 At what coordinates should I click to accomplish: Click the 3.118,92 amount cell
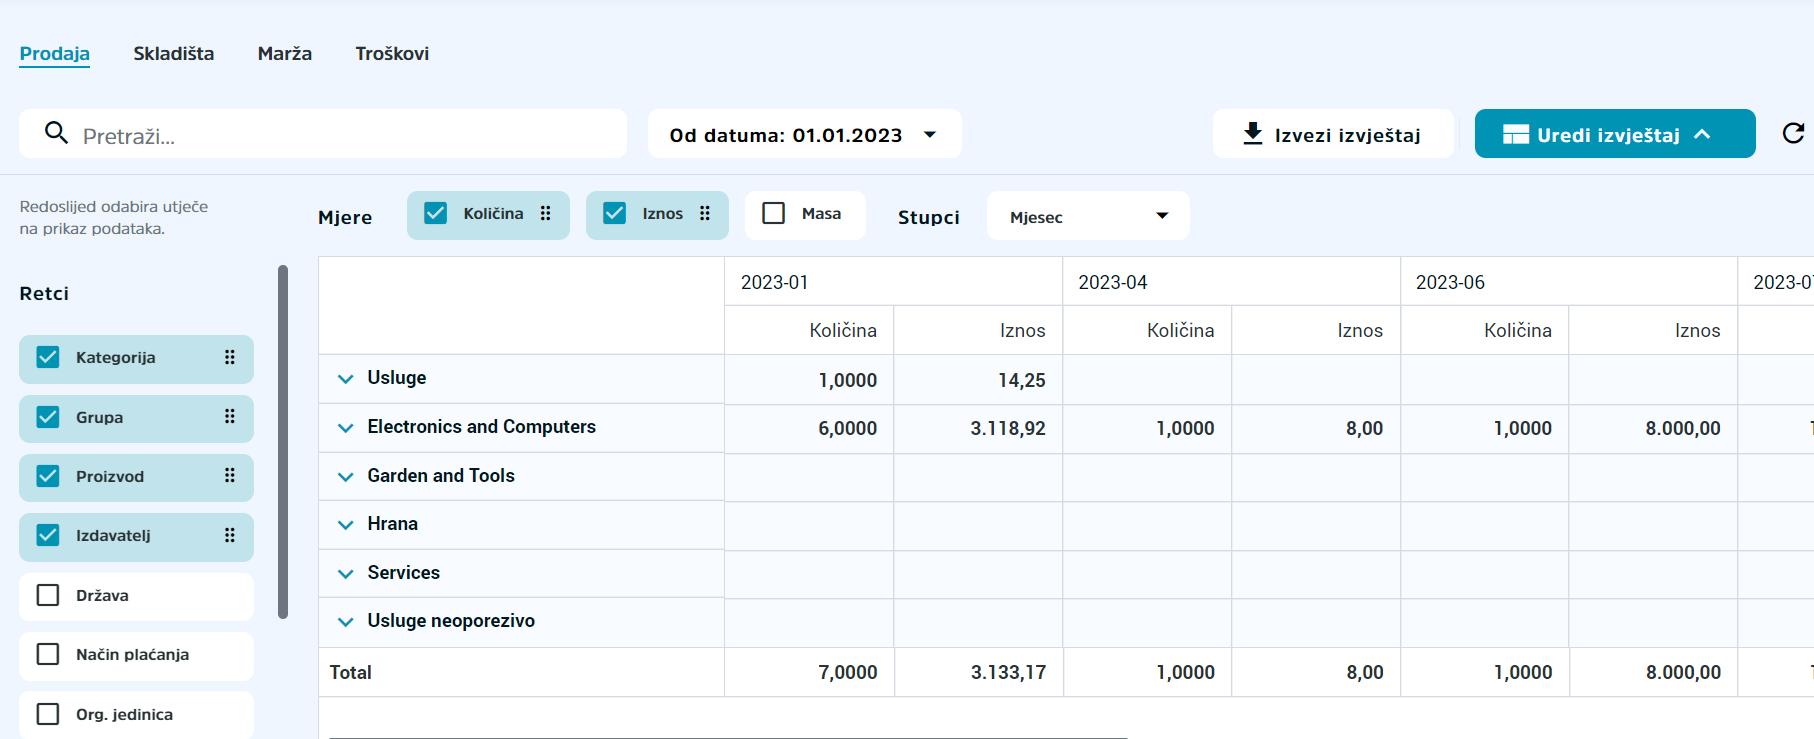pos(978,429)
